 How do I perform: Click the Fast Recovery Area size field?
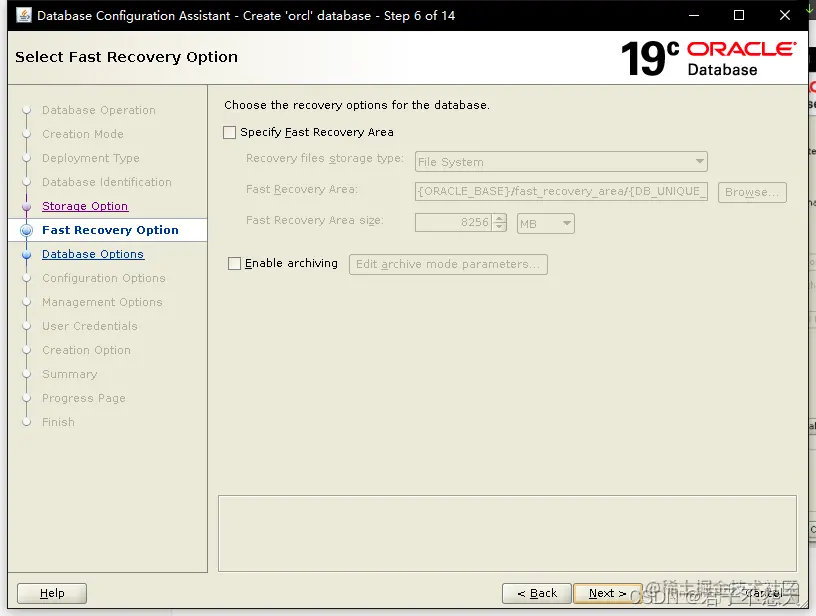click(x=453, y=223)
